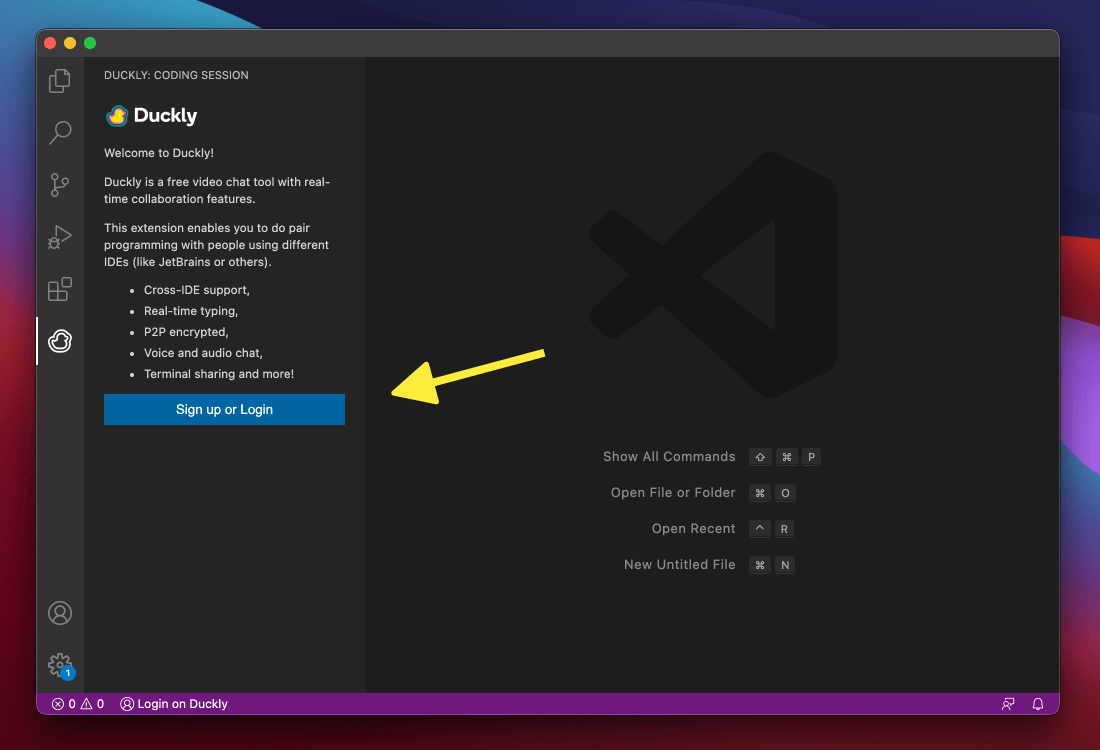Open the Source Control view icon
Viewport: 1100px width, 750px height.
pos(60,185)
